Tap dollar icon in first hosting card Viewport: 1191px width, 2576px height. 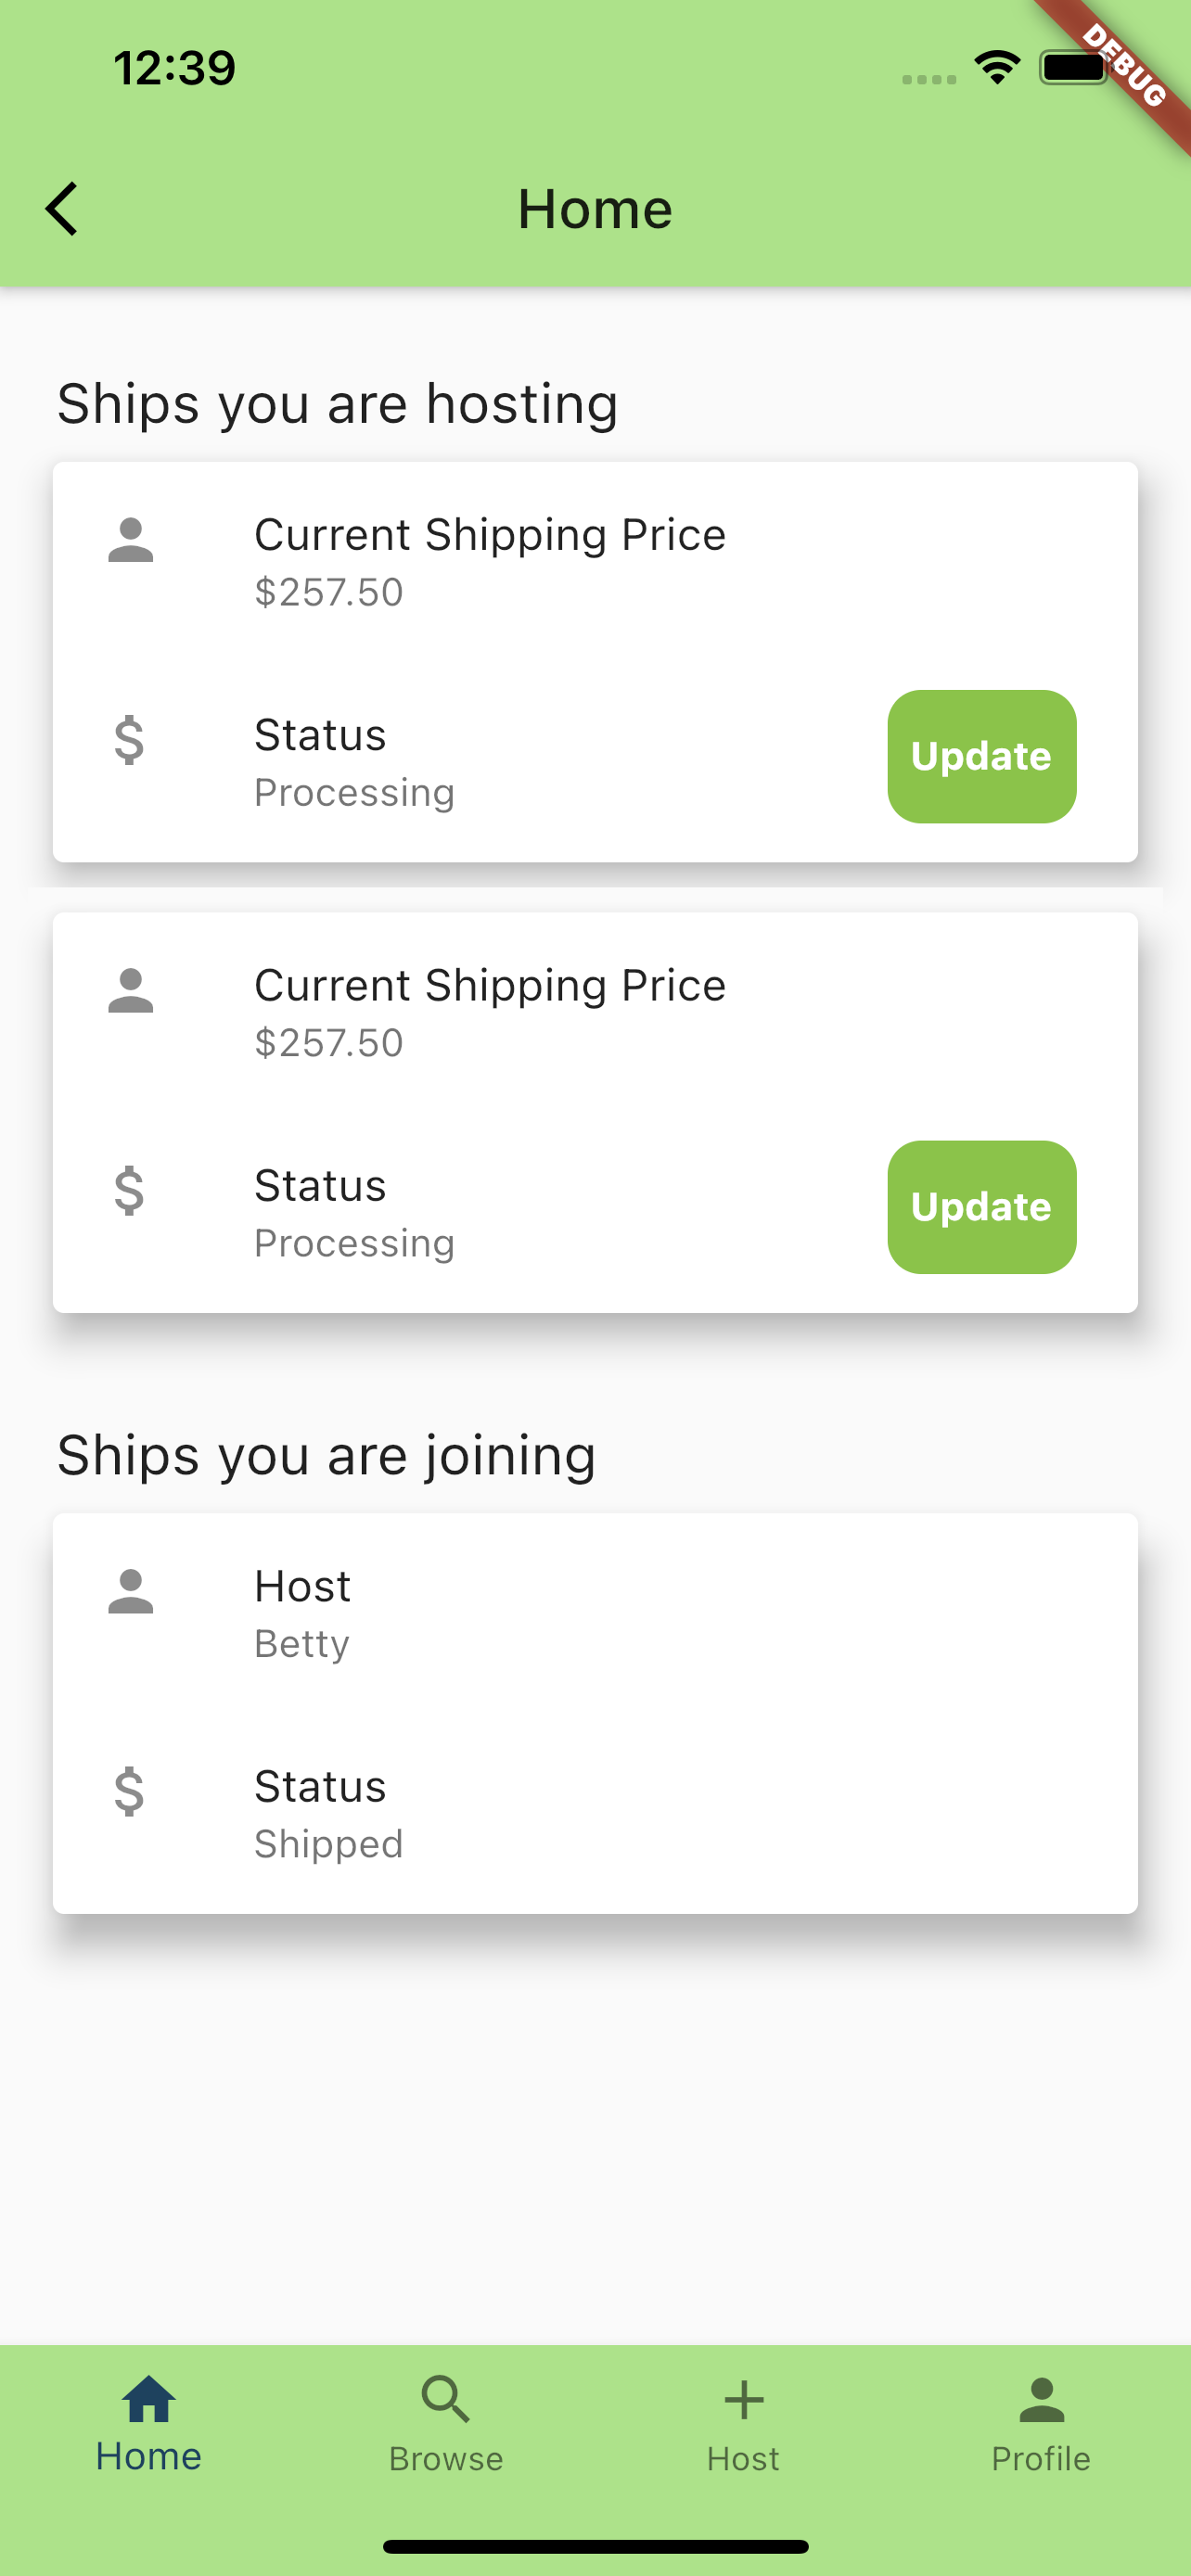[130, 741]
